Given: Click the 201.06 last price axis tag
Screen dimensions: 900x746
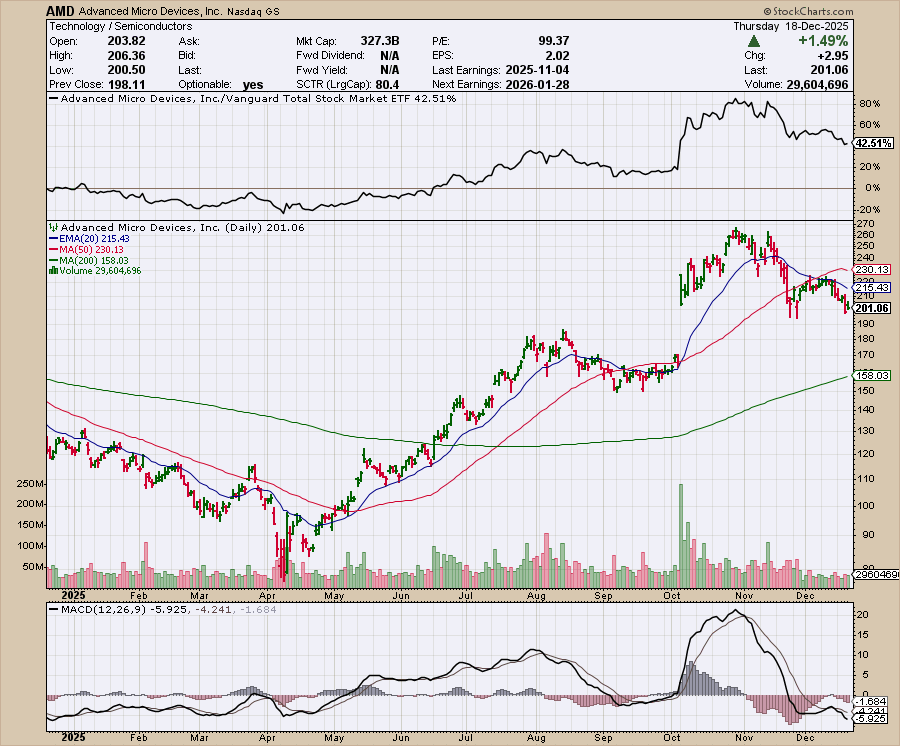Looking at the screenshot, I should 872,308.
